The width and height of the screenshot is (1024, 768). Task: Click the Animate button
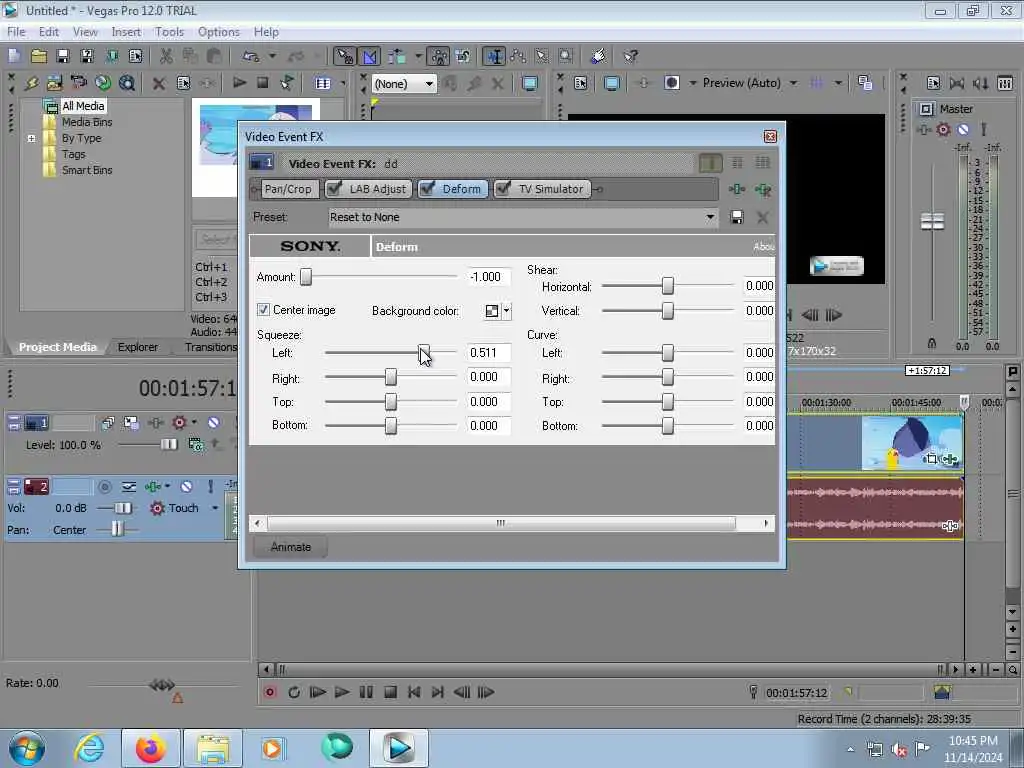coord(291,547)
